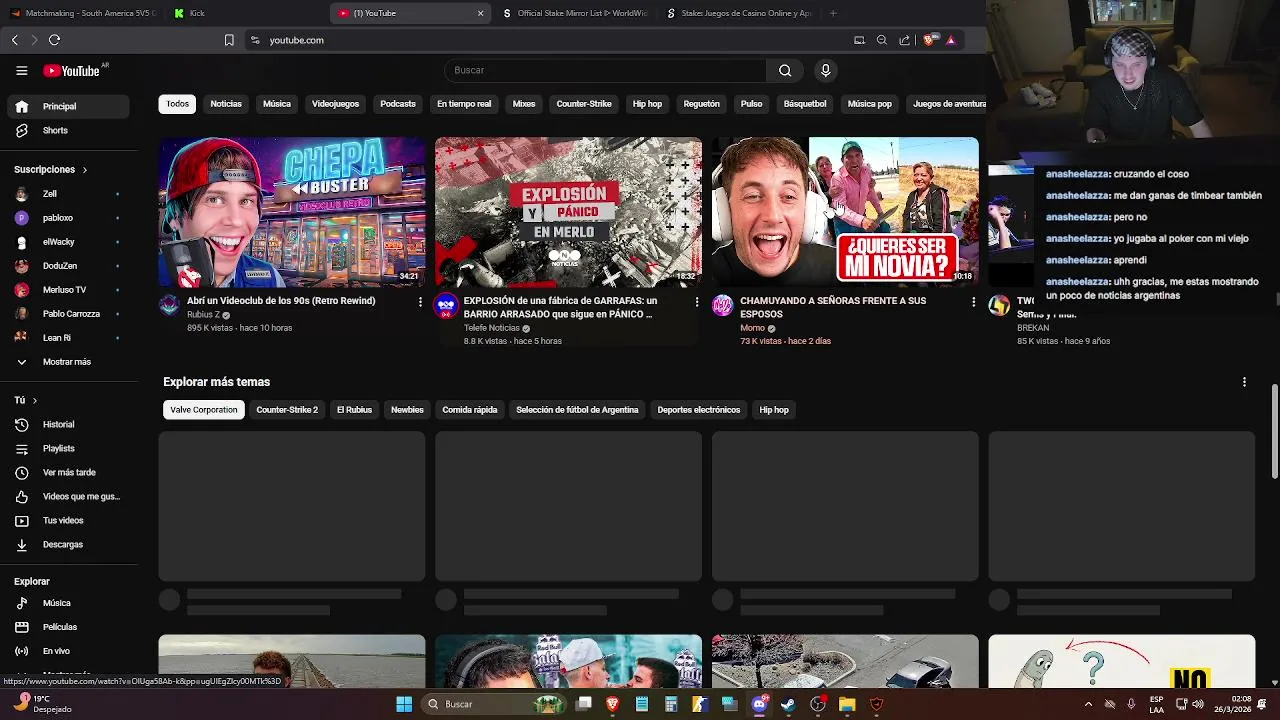
Task: Expand the Tú section chevron
Action: point(35,400)
